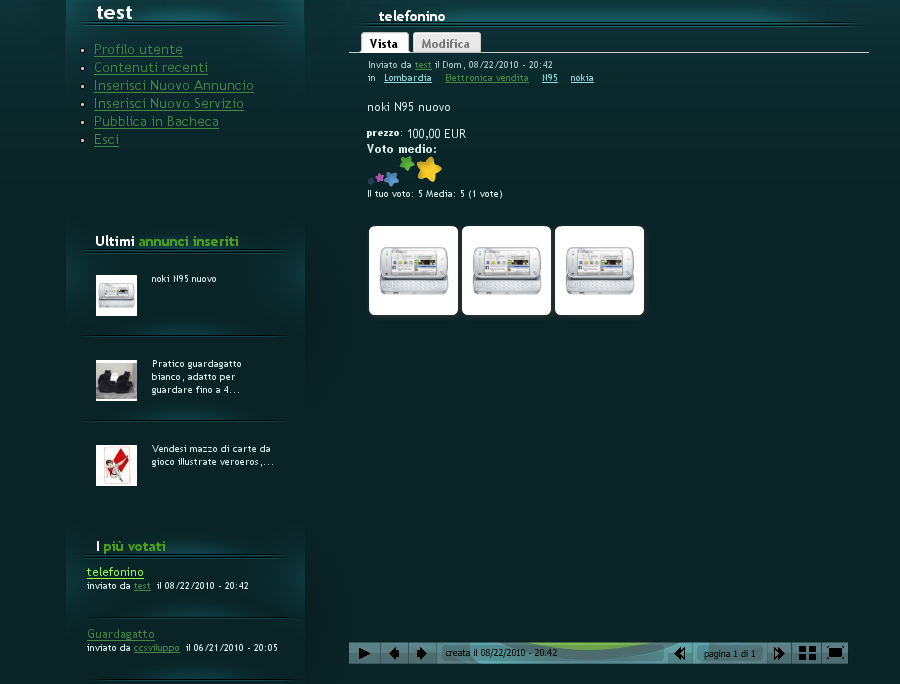Rate with the small pink star
This screenshot has width=900, height=684.
coord(379,177)
